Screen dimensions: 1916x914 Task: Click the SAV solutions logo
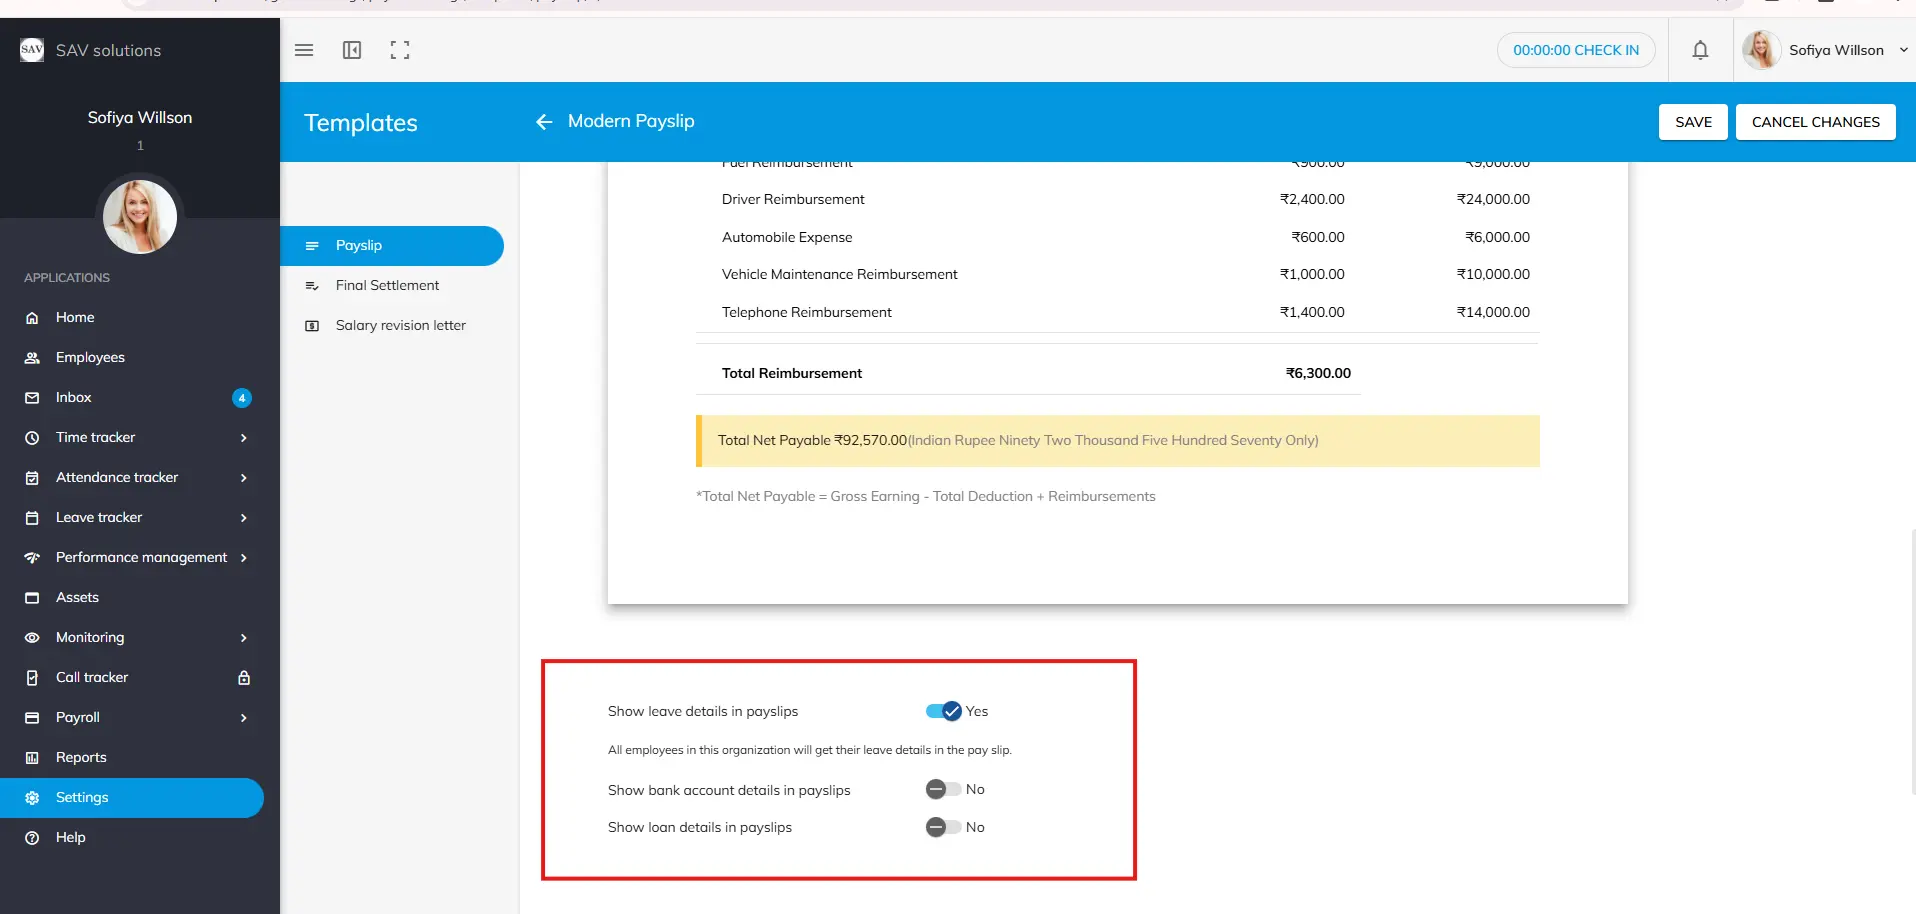[32, 50]
